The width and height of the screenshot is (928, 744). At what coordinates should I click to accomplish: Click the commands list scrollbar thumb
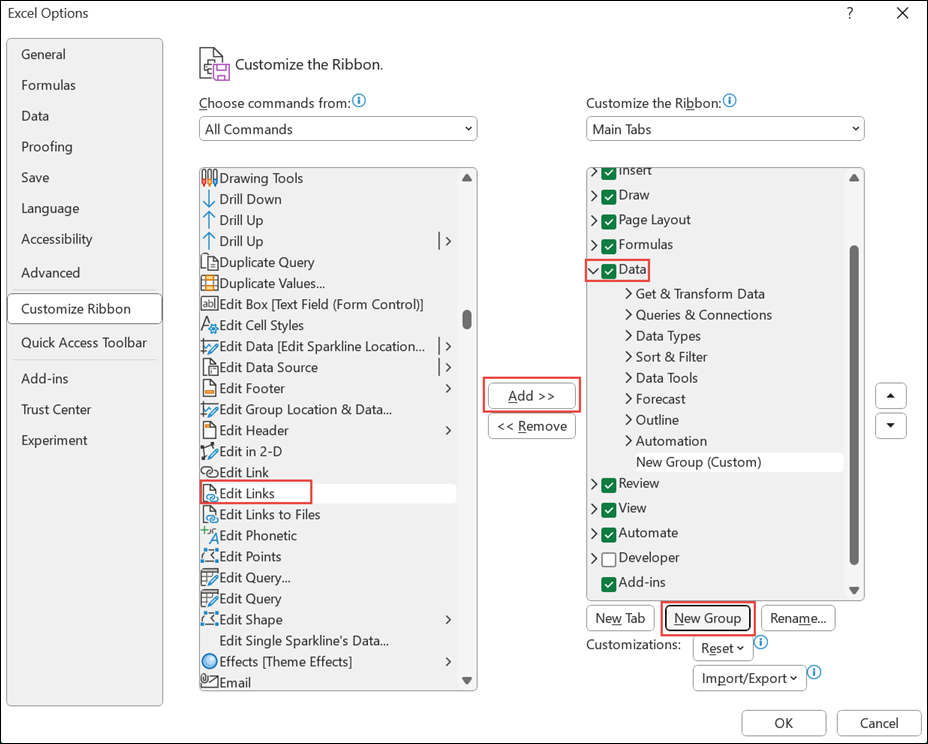click(467, 319)
